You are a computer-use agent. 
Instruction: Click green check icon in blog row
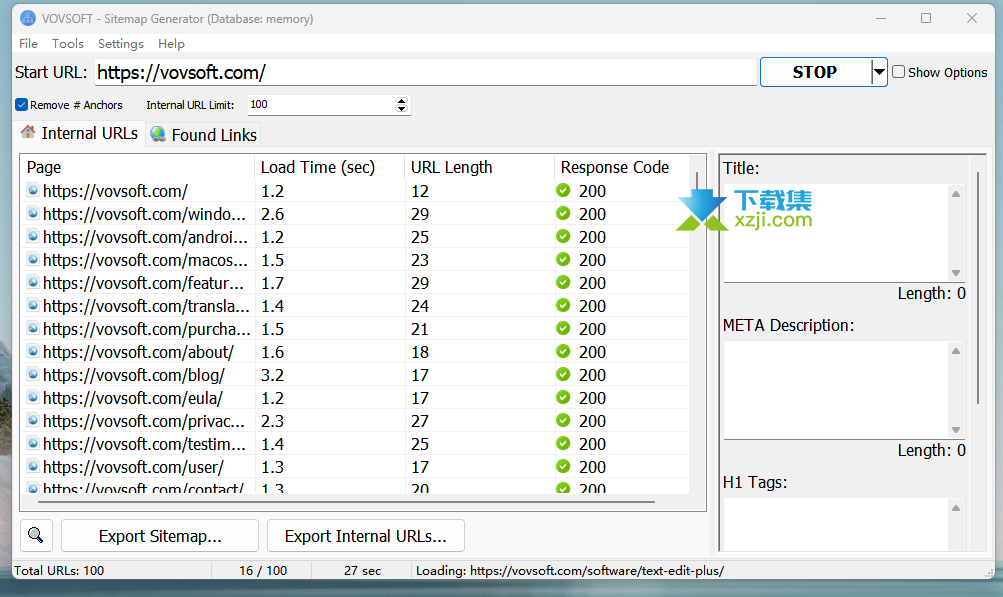coord(563,374)
